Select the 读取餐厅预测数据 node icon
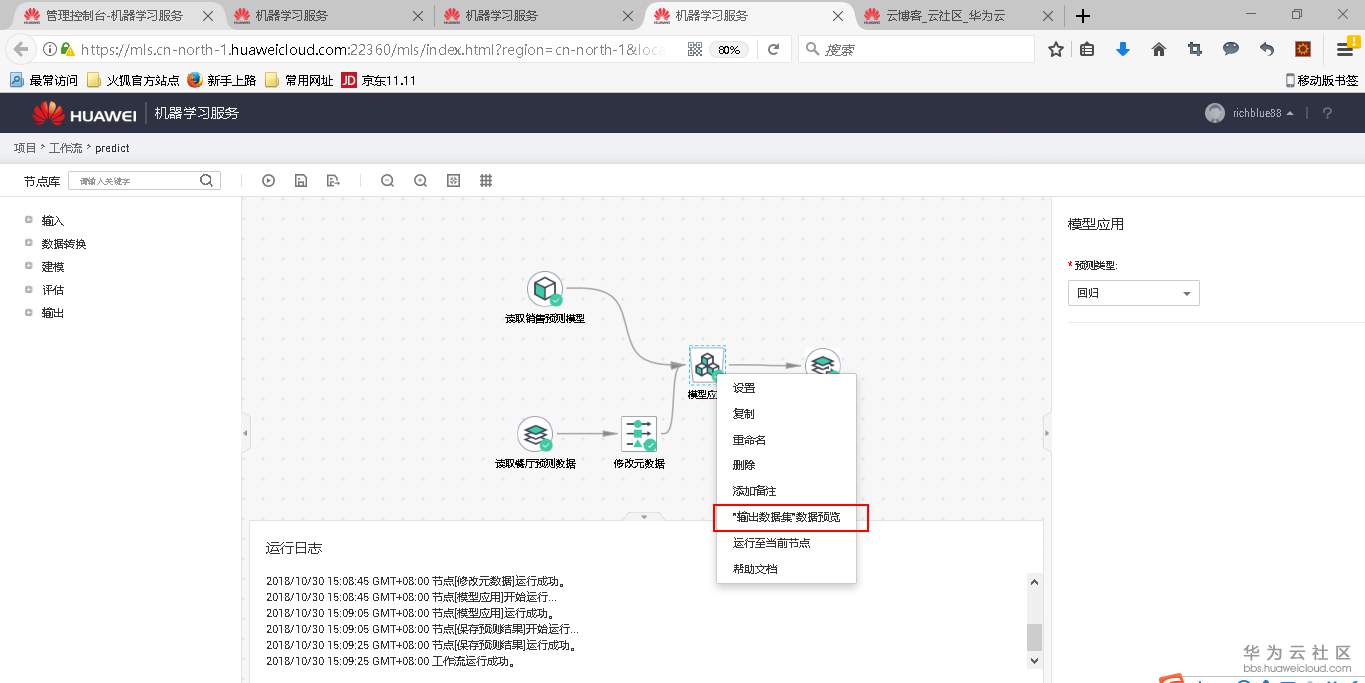 pyautogui.click(x=535, y=434)
